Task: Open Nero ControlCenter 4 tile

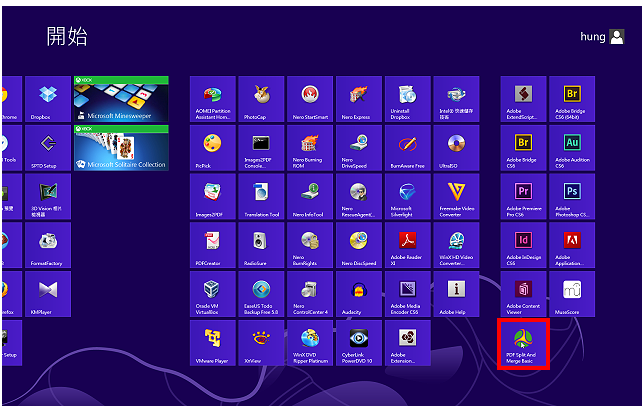Action: tap(310, 294)
